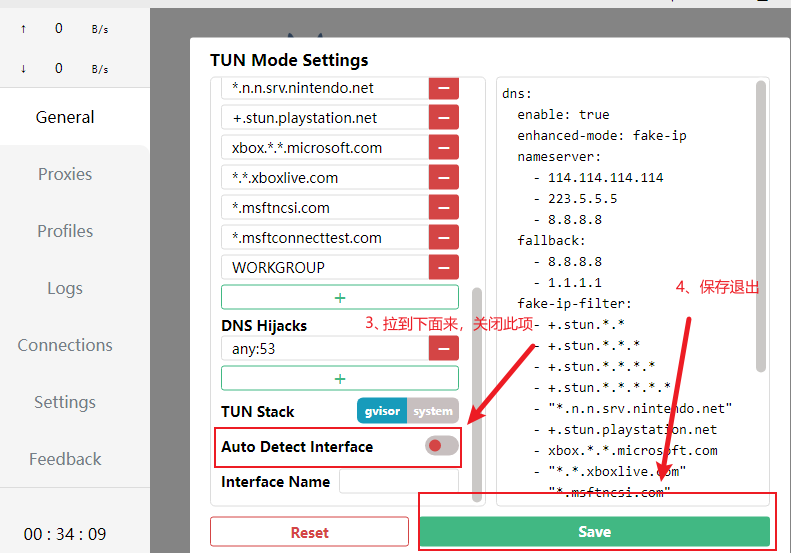Remove the any:53 DNS hijack
Image resolution: width=791 pixels, height=553 pixels.
[x=443, y=349]
